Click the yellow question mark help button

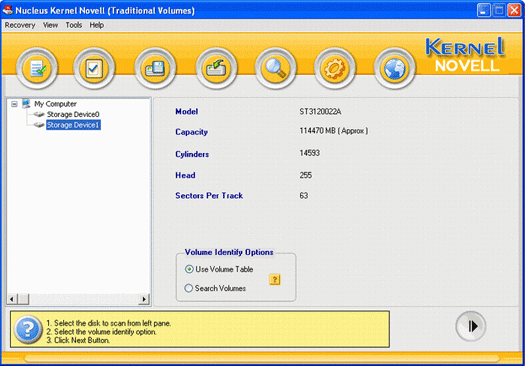(275, 279)
